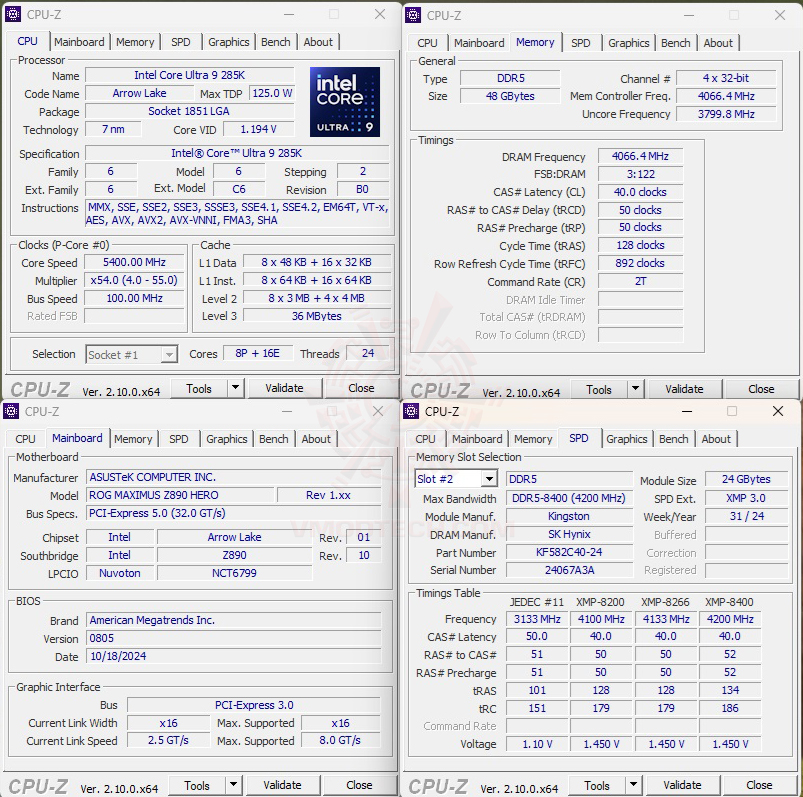Click Tools button in Mainboard tab window
This screenshot has width=803, height=797.
coord(197,785)
